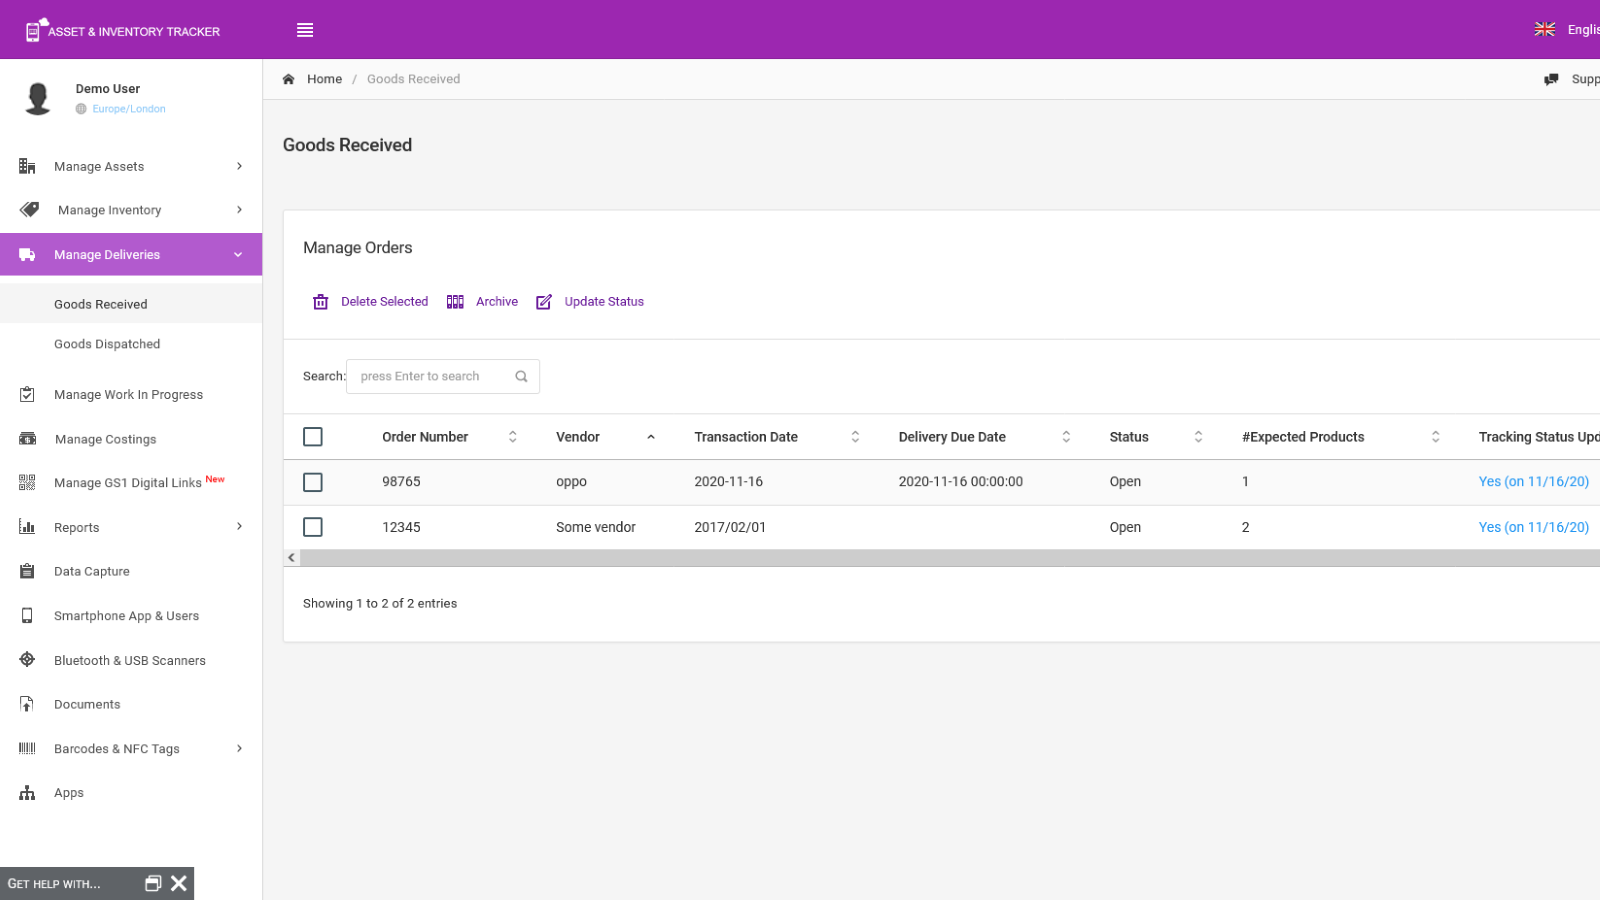Click the Home breadcrumb house icon

click(x=288, y=79)
